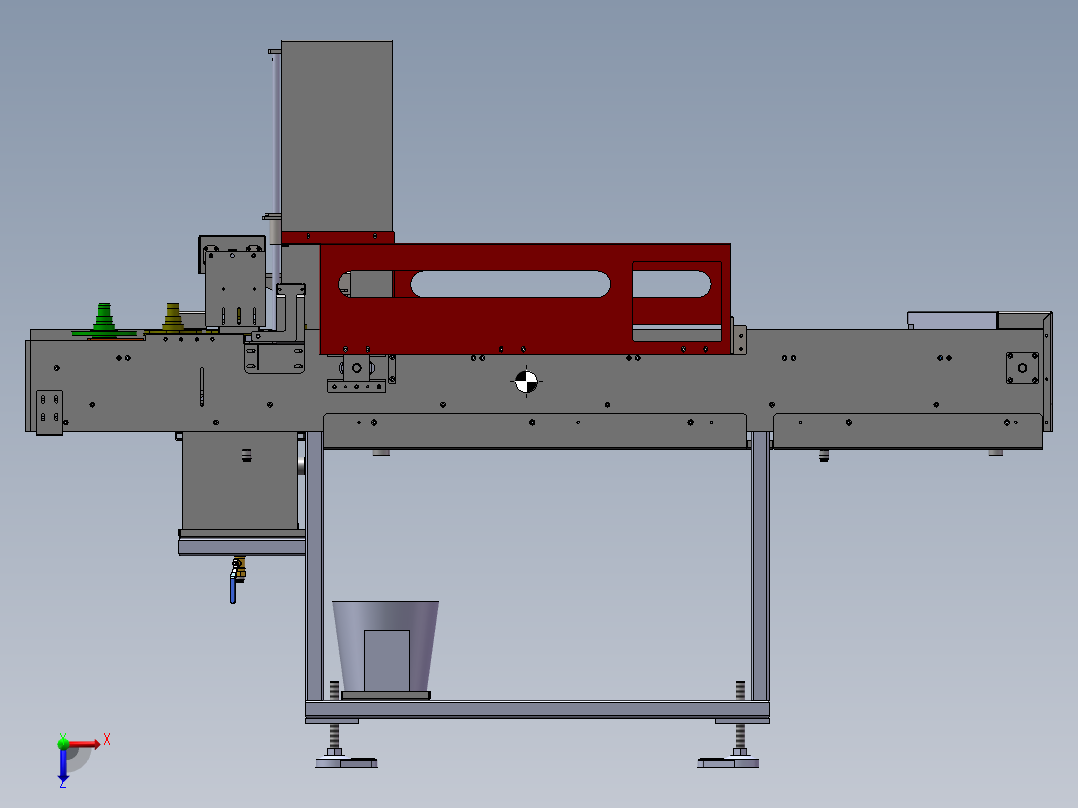The image size is (1078, 808).
Task: Select the blue Z axis of the triad
Action: click(x=63, y=764)
